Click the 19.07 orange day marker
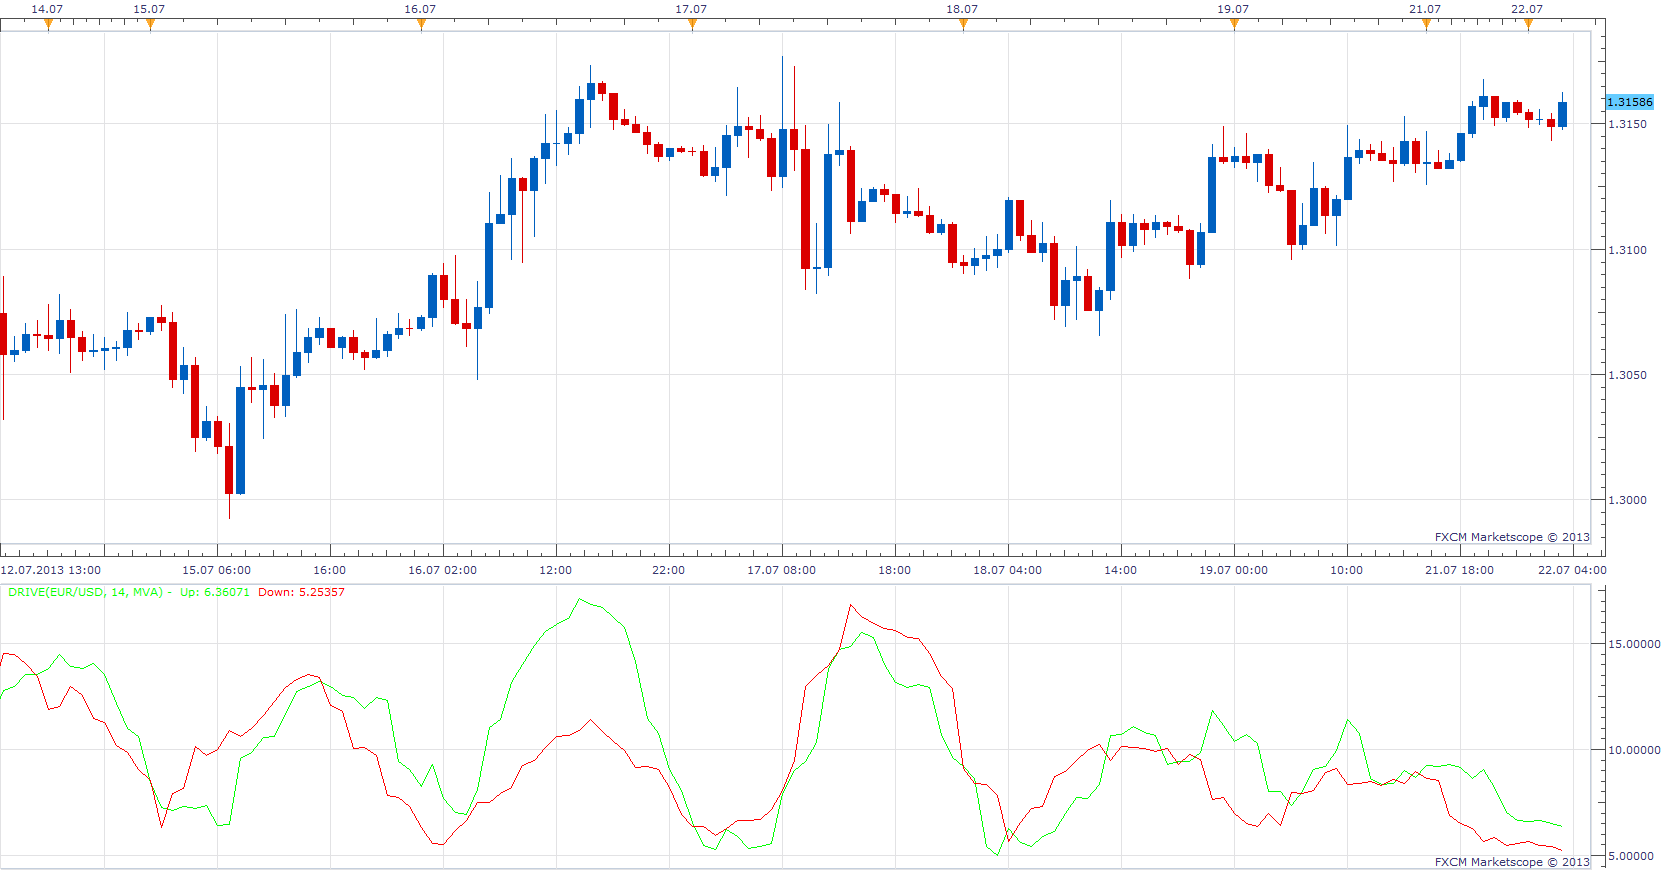 click(1234, 24)
